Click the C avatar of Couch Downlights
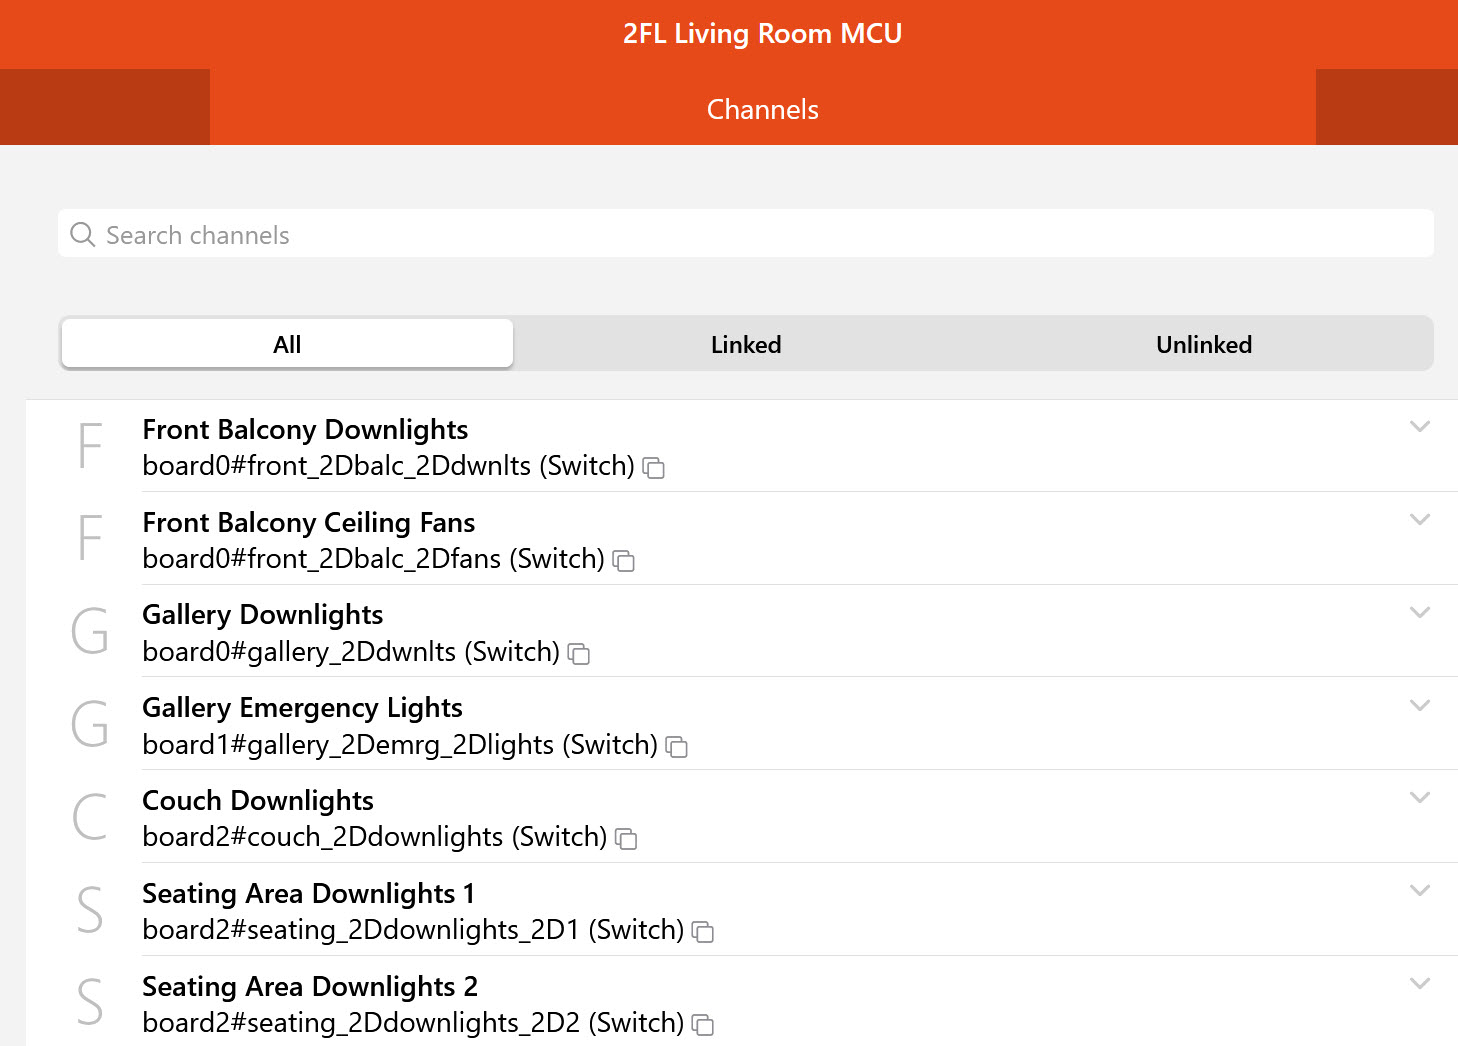Screen dimensions: 1458x1046 point(90,817)
